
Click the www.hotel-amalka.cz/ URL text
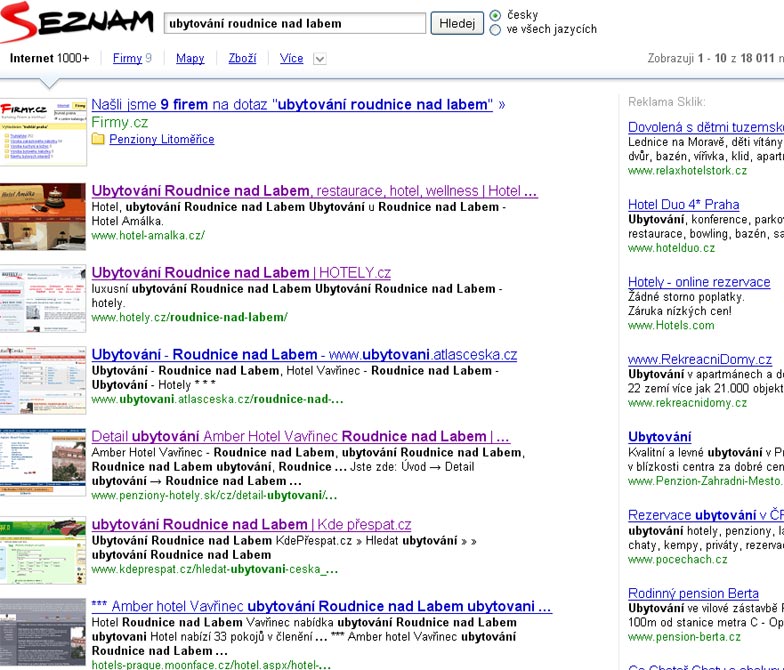(148, 236)
